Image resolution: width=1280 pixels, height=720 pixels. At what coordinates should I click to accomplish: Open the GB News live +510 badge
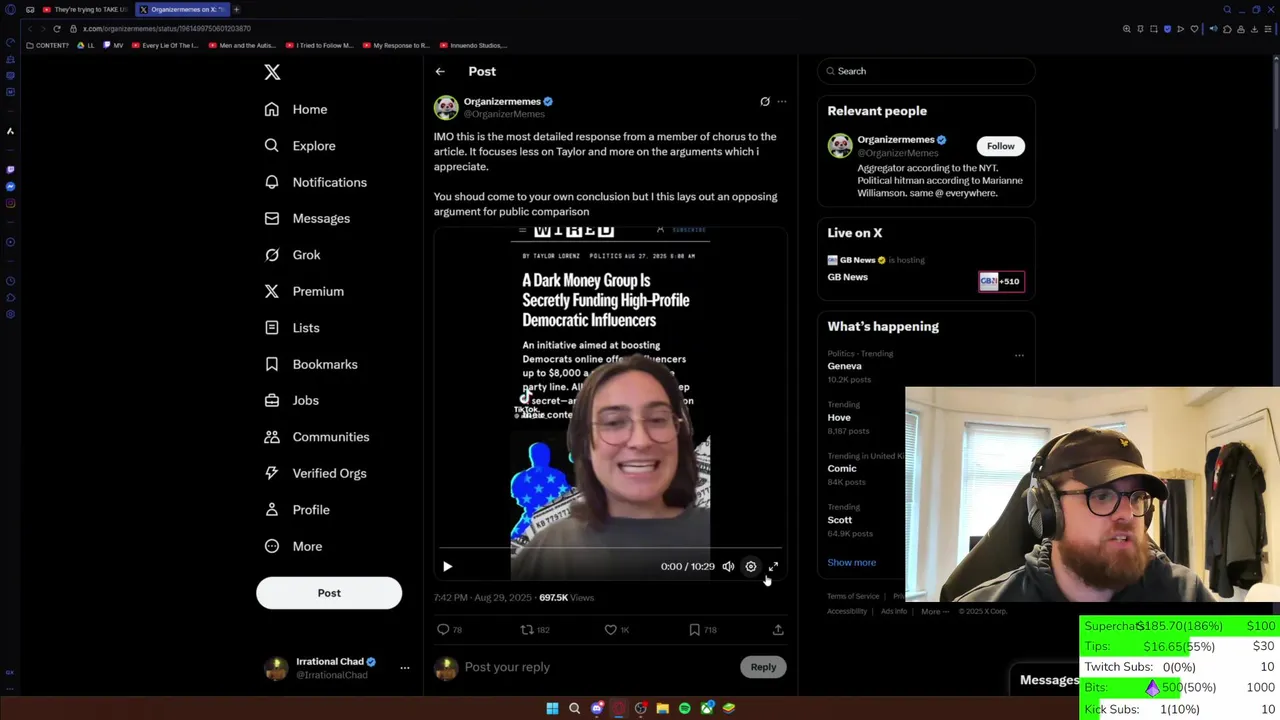[1000, 281]
